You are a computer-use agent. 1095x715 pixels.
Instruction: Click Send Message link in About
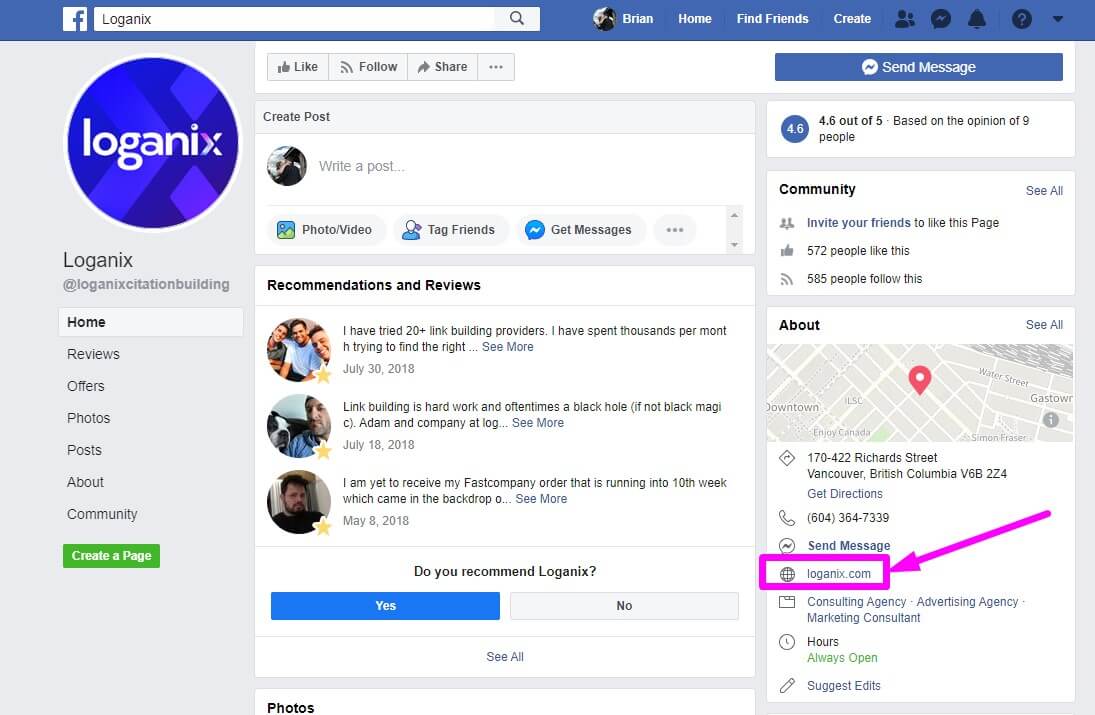pyautogui.click(x=848, y=546)
